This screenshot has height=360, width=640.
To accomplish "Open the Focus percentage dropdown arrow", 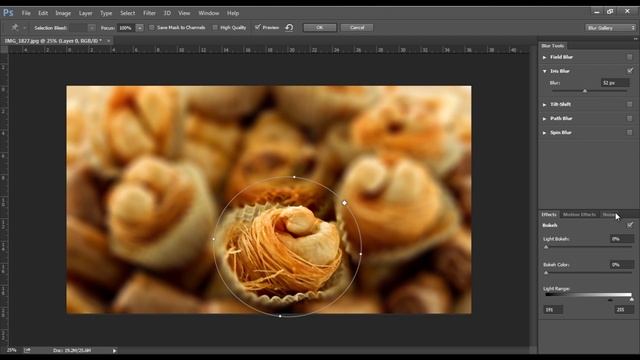I will pos(140,28).
